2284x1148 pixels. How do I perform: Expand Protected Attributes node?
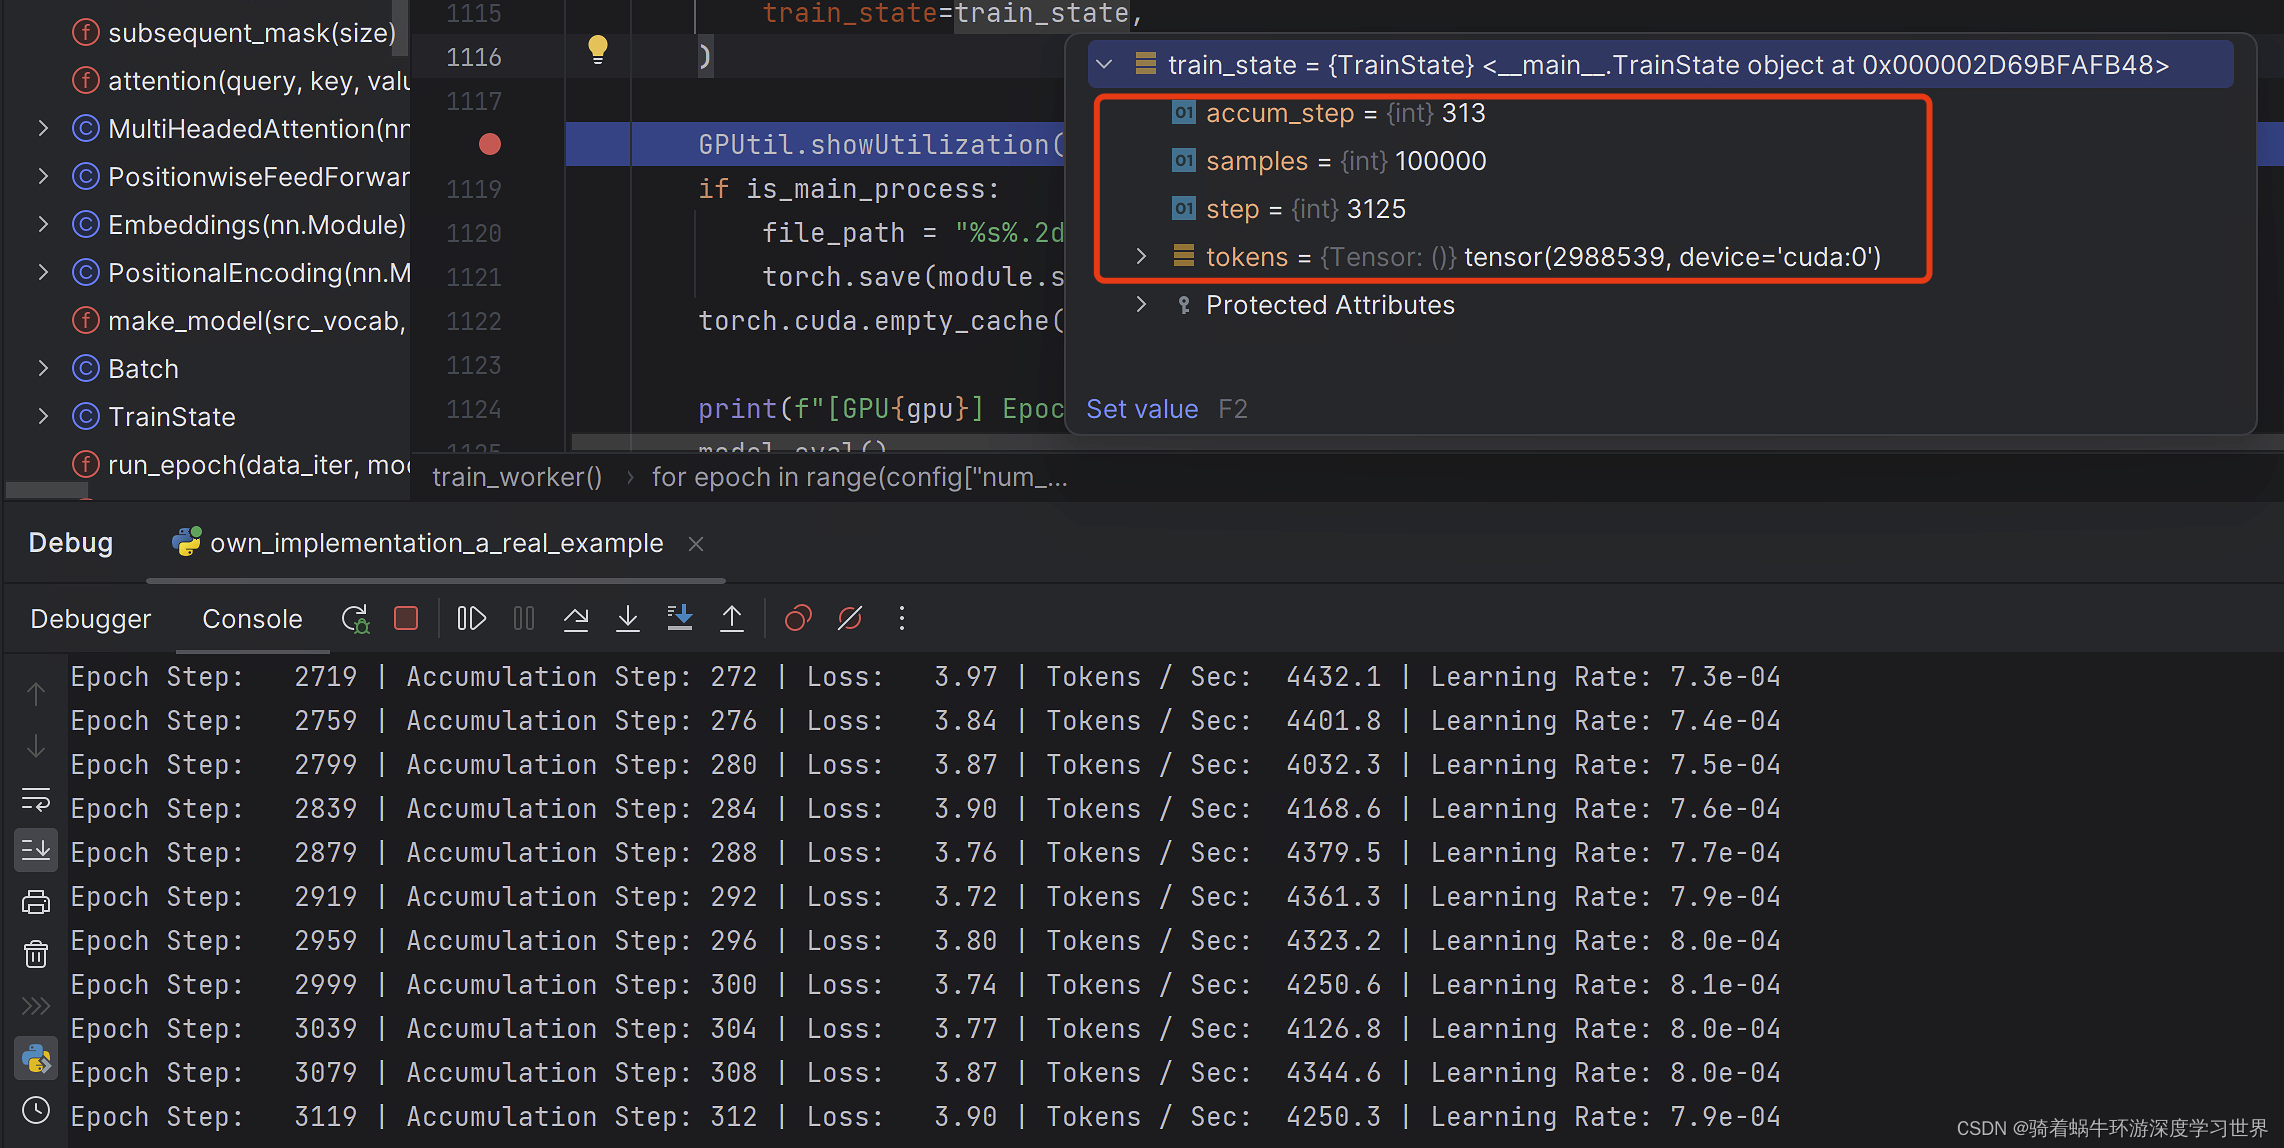tap(1141, 305)
